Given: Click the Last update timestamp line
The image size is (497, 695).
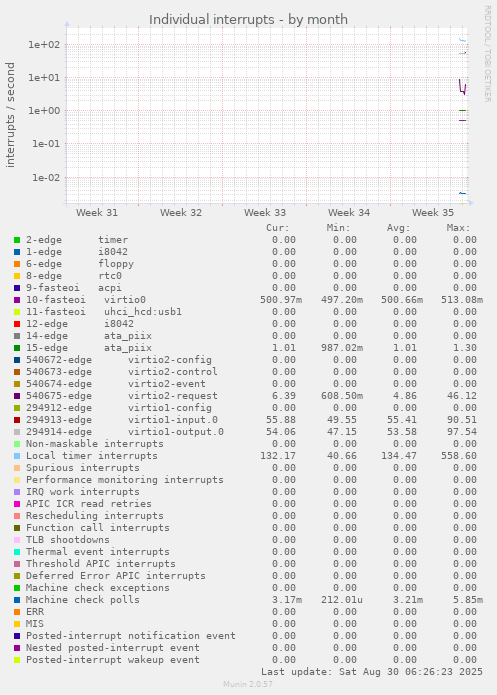Looking at the screenshot, I should pos(372,672).
